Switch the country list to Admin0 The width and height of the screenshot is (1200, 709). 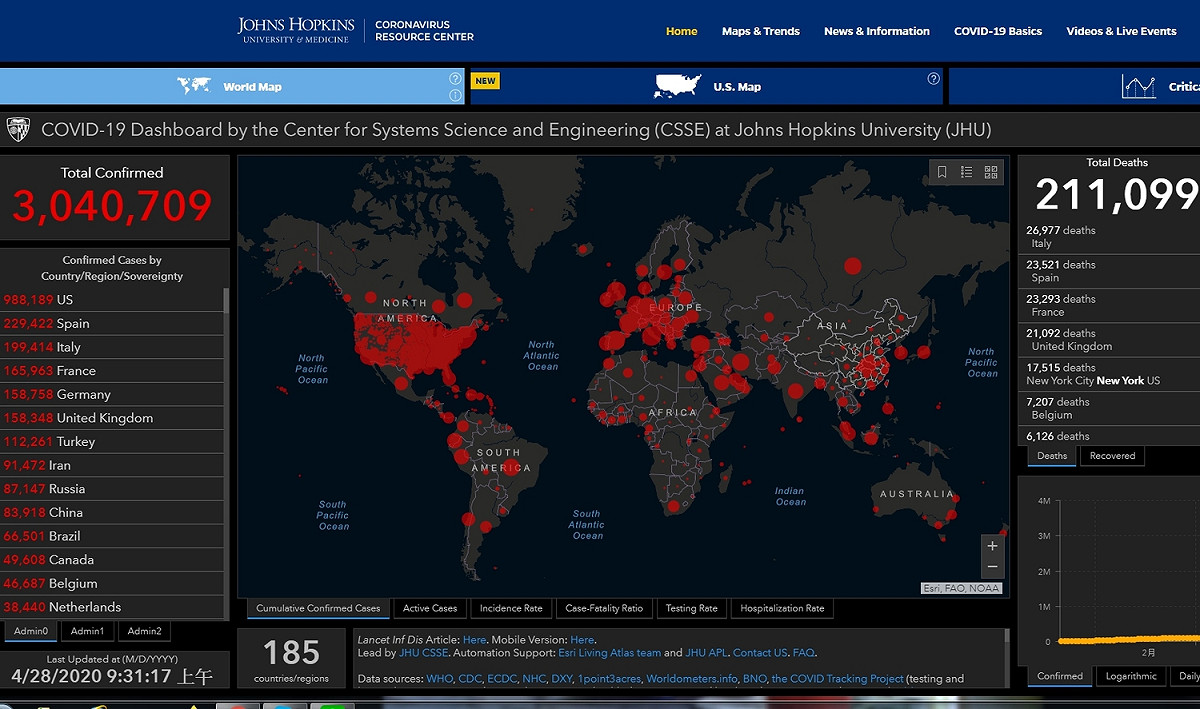pyautogui.click(x=30, y=631)
